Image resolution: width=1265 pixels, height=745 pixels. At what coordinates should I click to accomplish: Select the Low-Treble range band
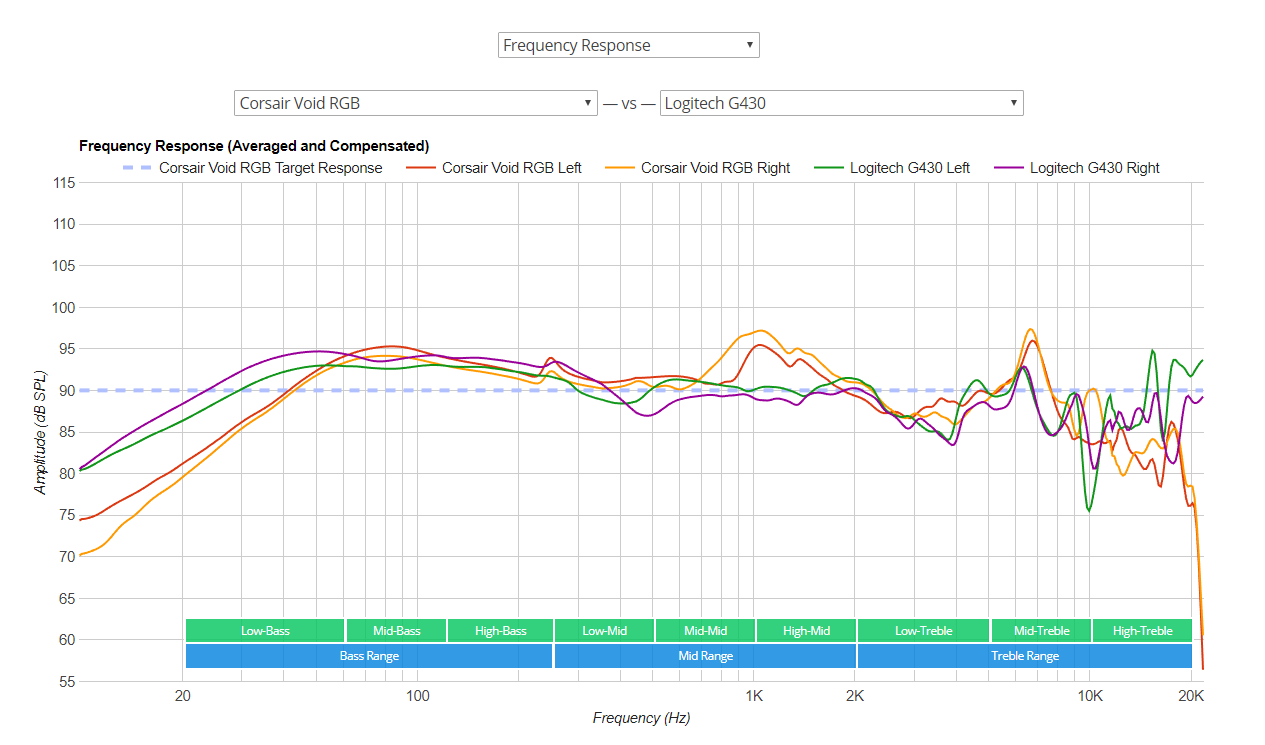click(923, 630)
